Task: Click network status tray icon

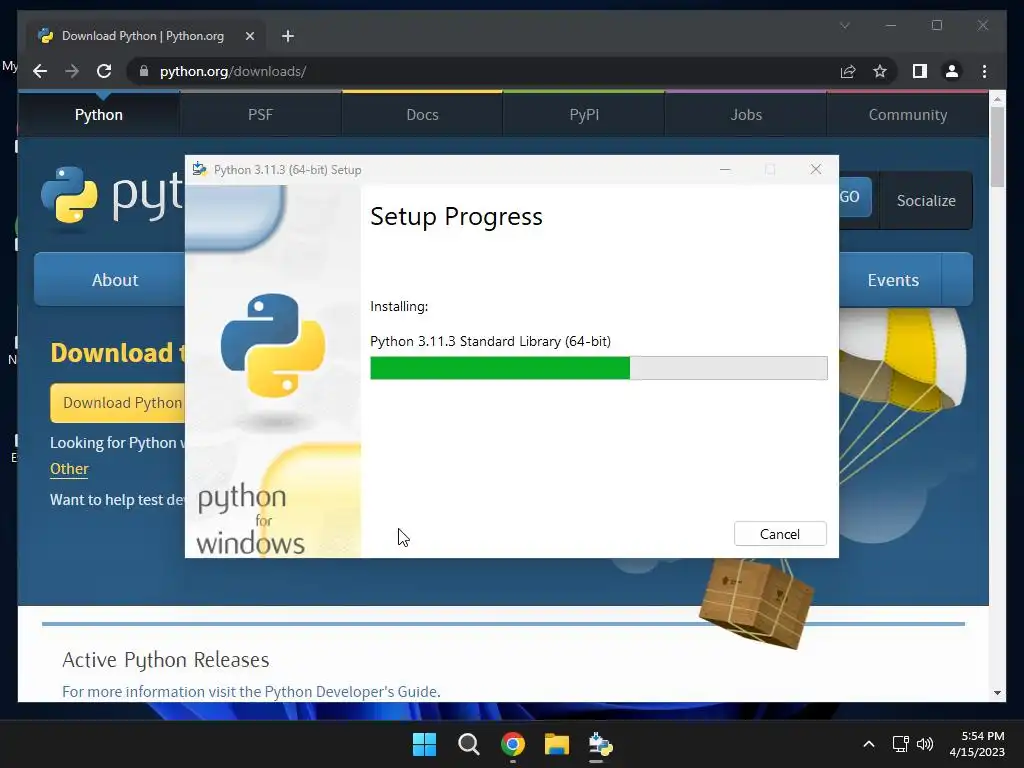Action: click(x=901, y=744)
